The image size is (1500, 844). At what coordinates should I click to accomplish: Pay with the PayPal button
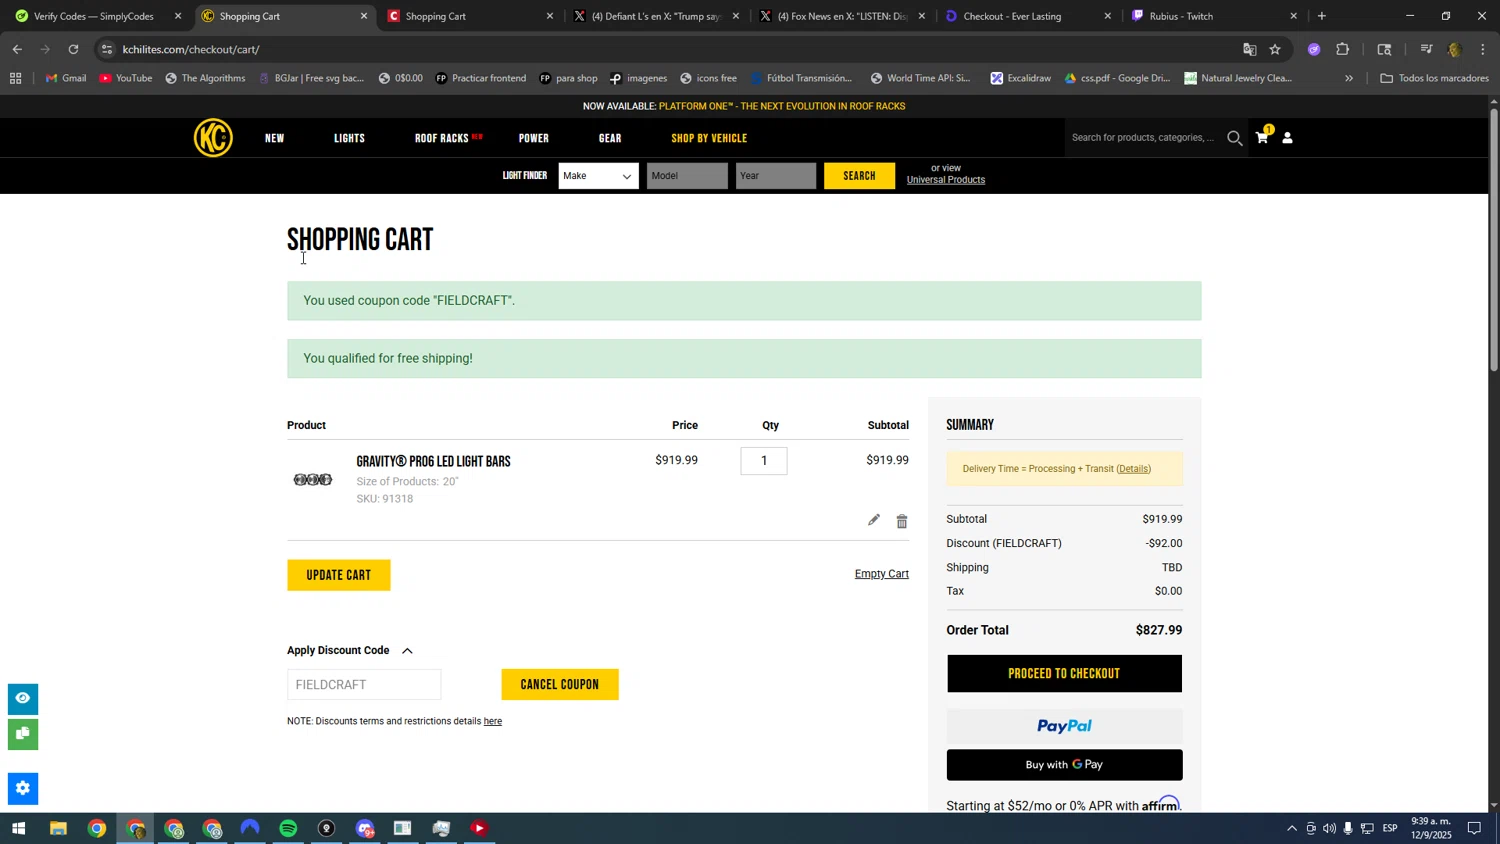pos(1064,726)
